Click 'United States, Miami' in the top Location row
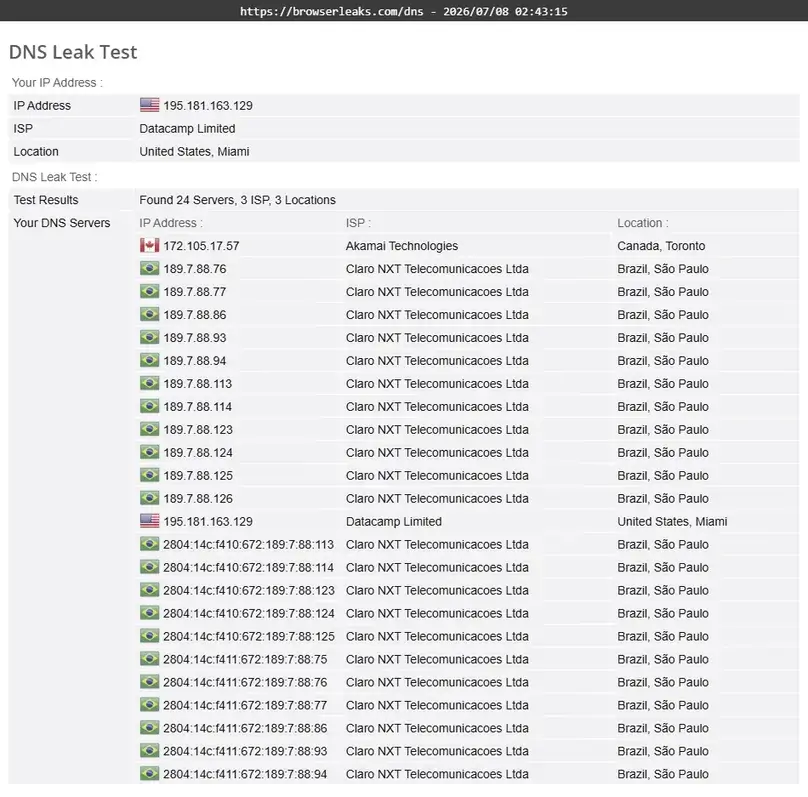This screenshot has width=808, height=797. point(194,151)
